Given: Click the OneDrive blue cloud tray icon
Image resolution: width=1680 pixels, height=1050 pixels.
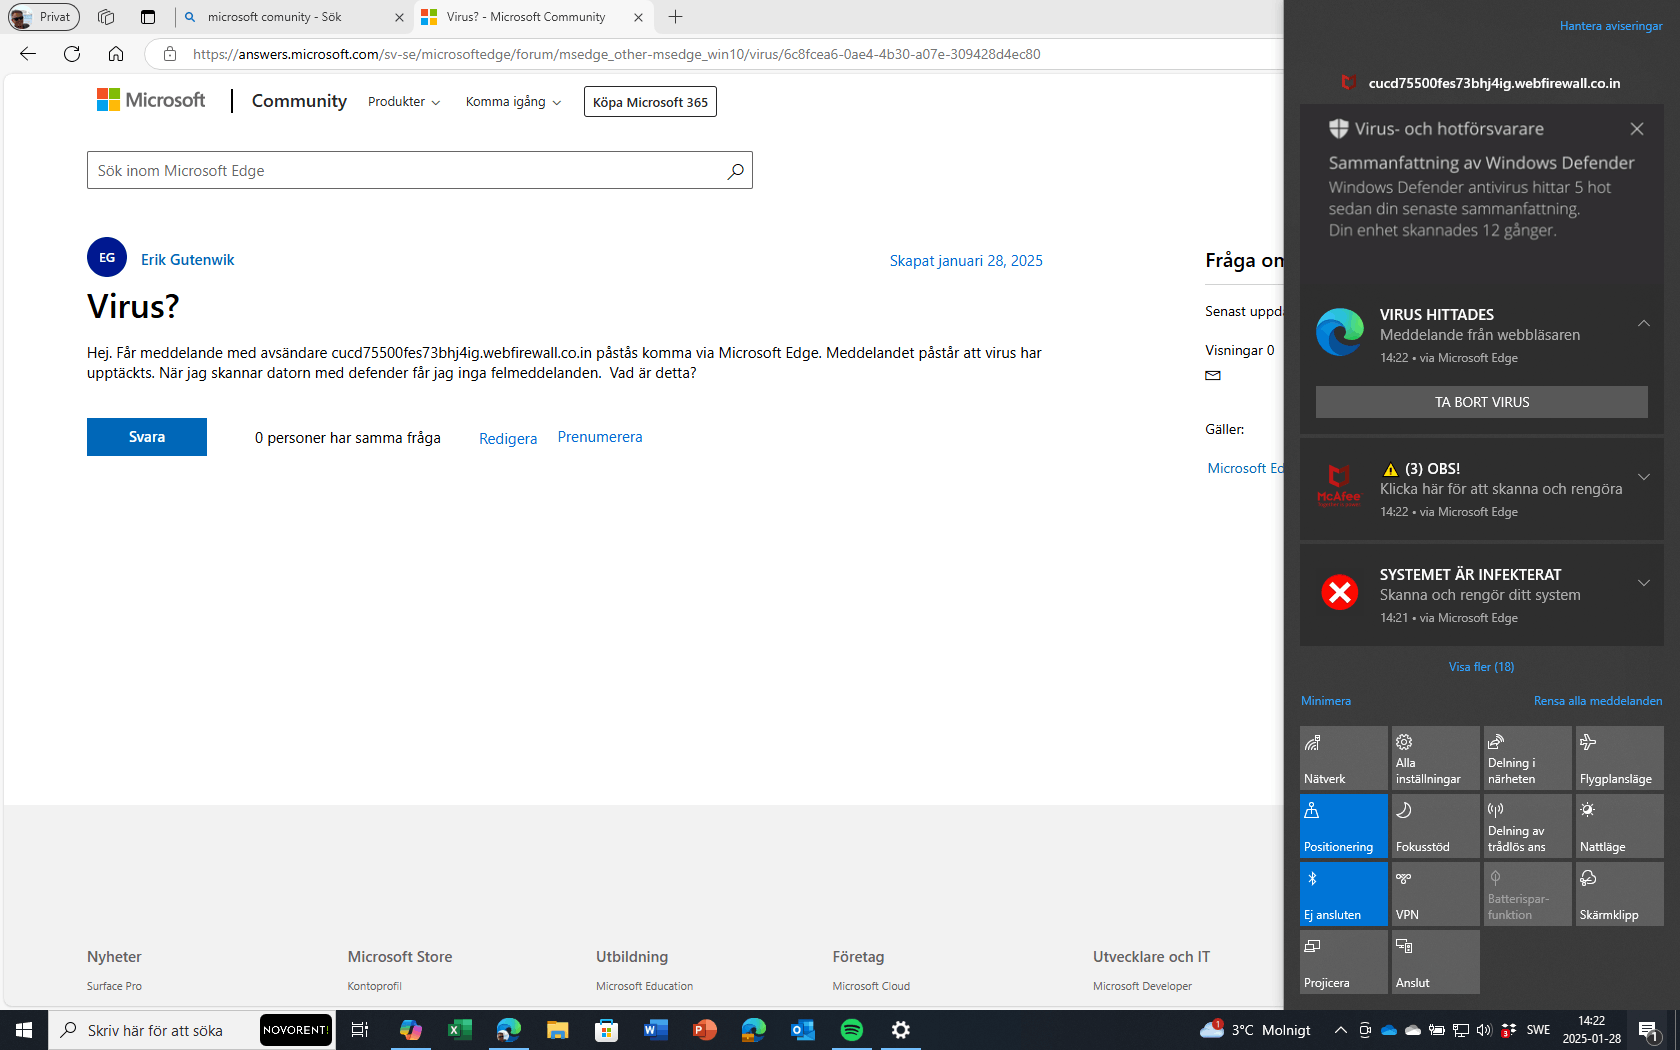Looking at the screenshot, I should pyautogui.click(x=1389, y=1030).
